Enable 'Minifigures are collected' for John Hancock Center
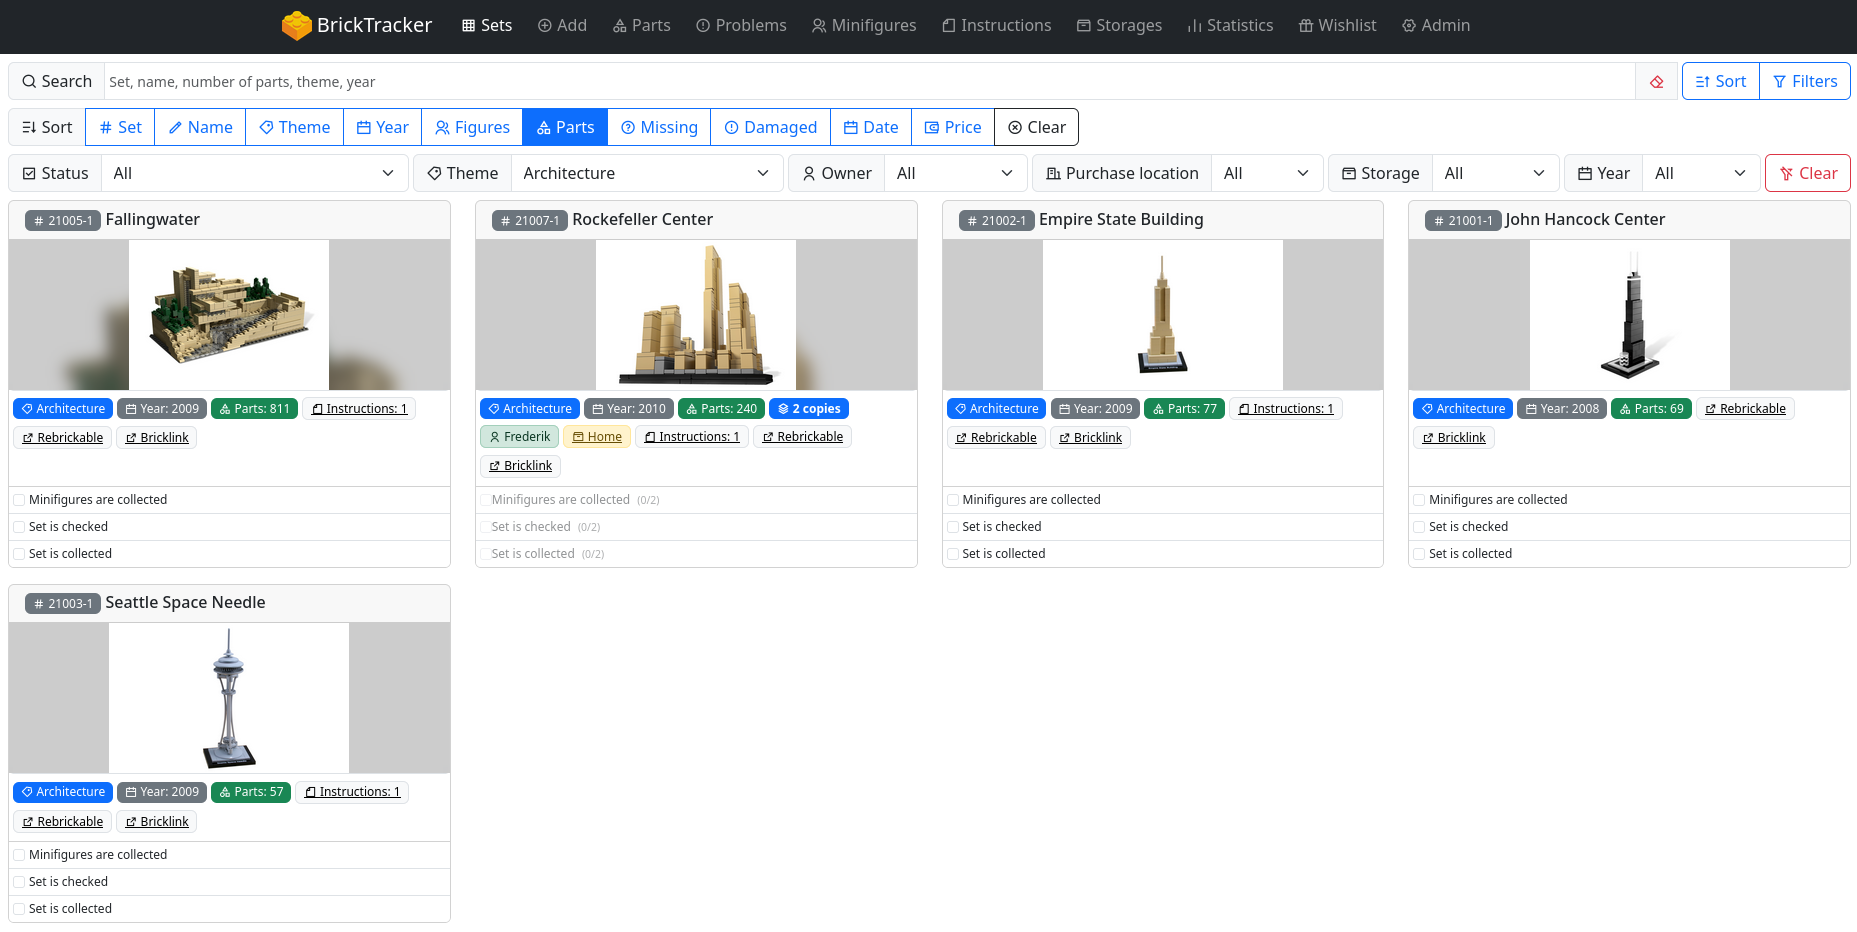 pos(1419,500)
